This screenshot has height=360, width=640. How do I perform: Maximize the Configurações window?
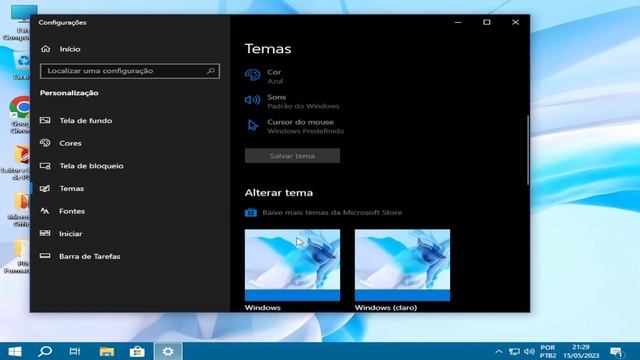click(487, 22)
